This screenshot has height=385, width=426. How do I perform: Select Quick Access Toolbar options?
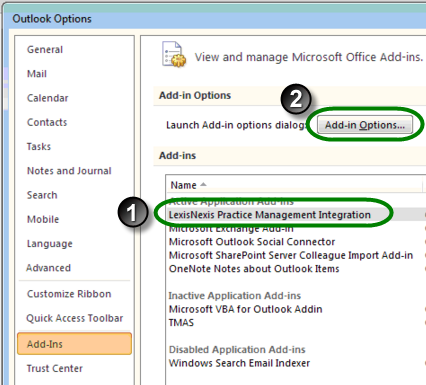pos(75,318)
